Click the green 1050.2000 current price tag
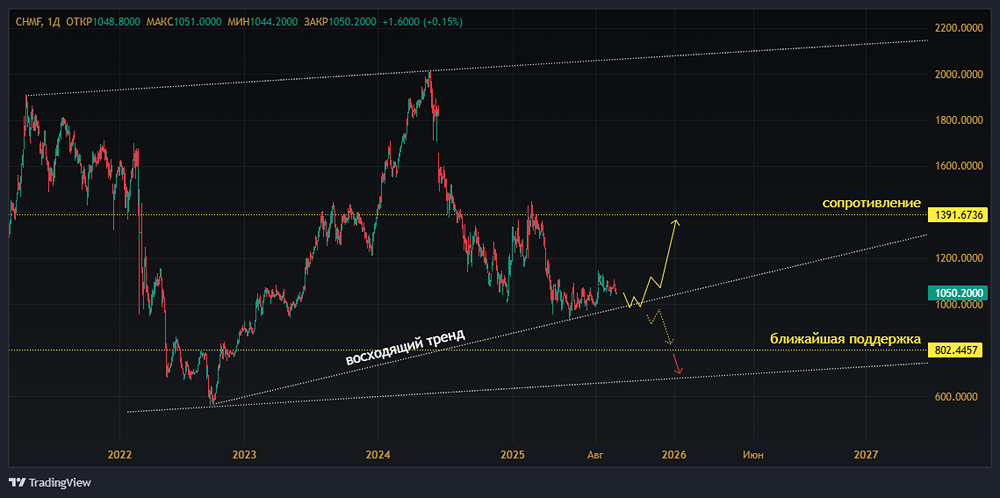Image resolution: width=1000 pixels, height=498 pixels. 959,293
